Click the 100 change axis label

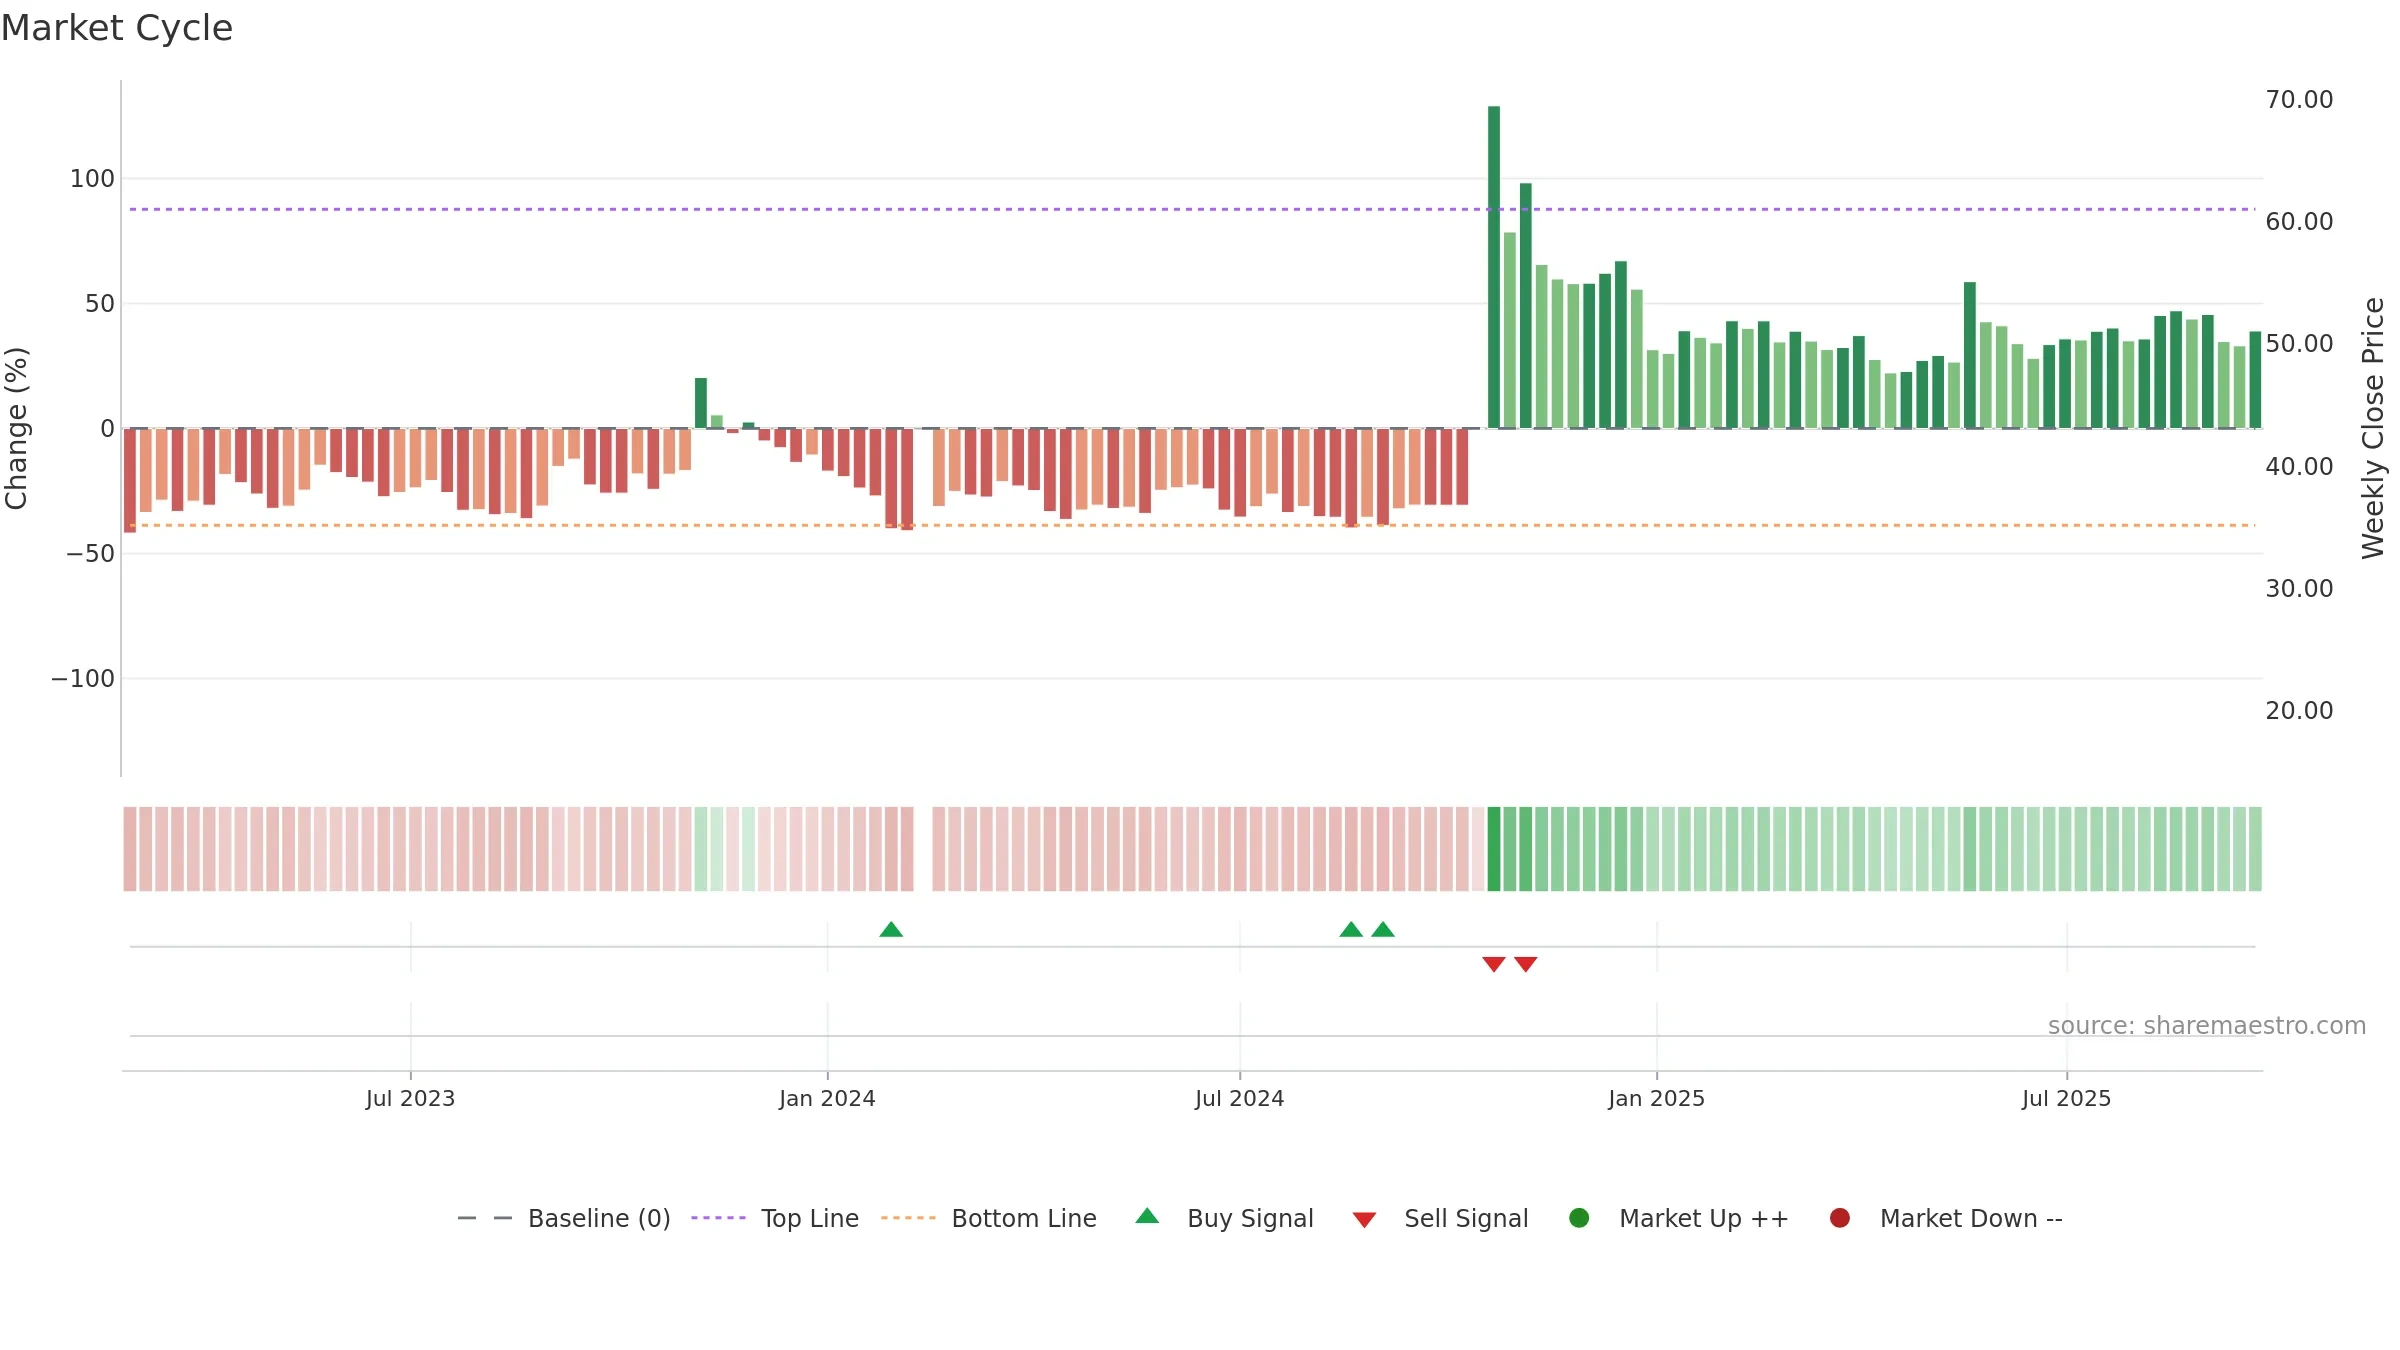pyautogui.click(x=92, y=179)
